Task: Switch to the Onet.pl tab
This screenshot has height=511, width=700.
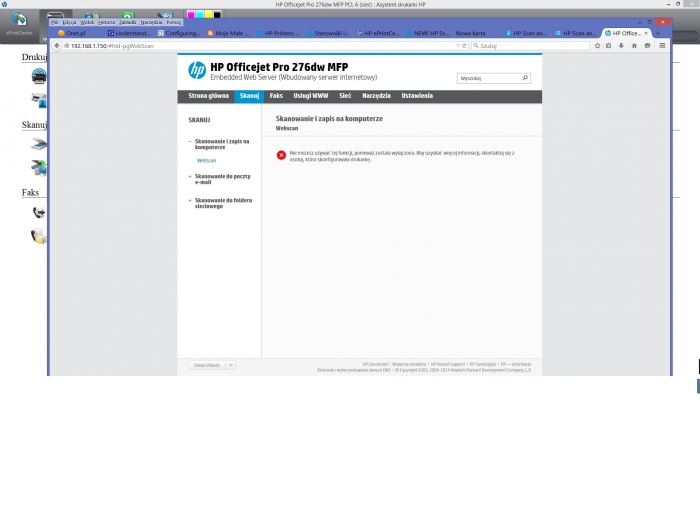Action: (x=76, y=33)
